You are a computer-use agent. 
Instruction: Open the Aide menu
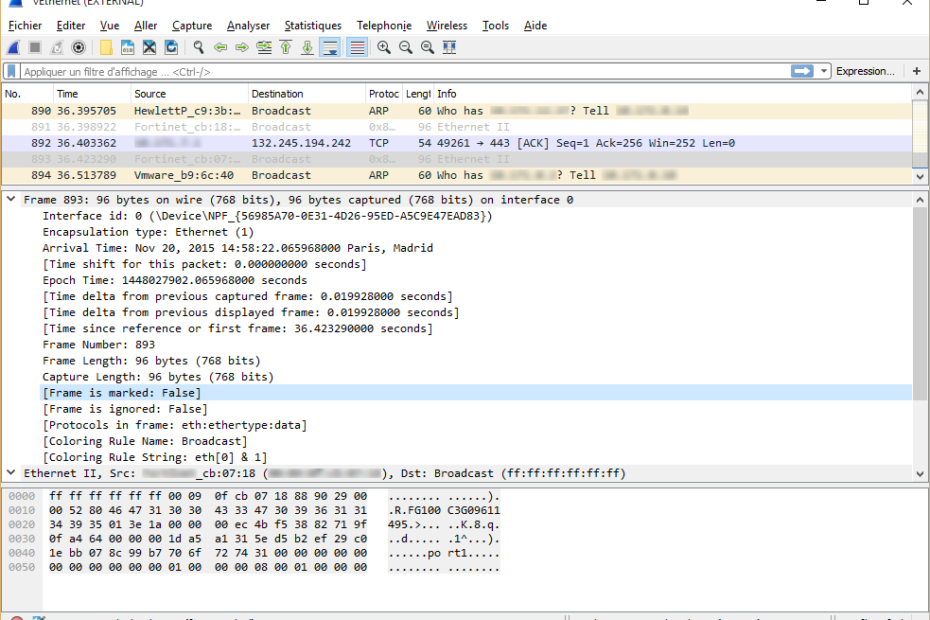click(535, 26)
